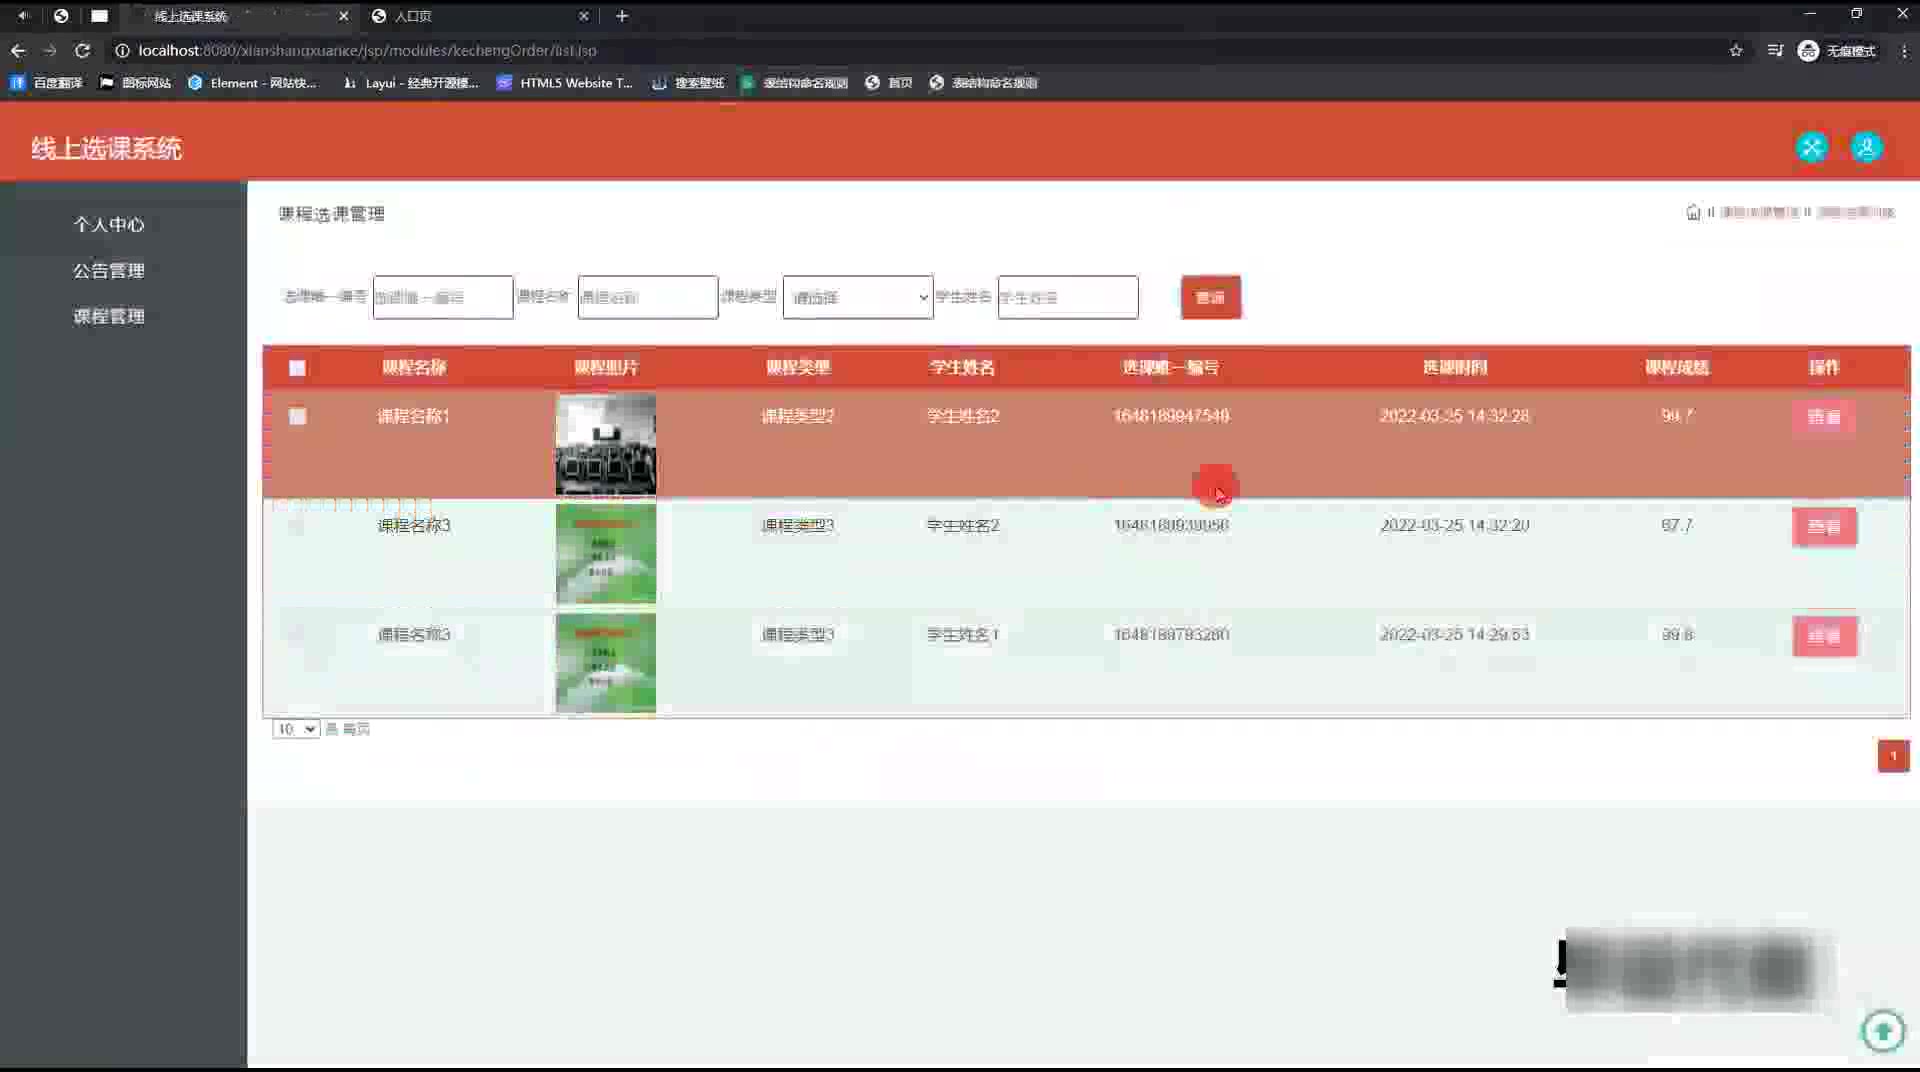Click the action button in 课程名称1 row
The width and height of the screenshot is (1920, 1072).
(1823, 417)
